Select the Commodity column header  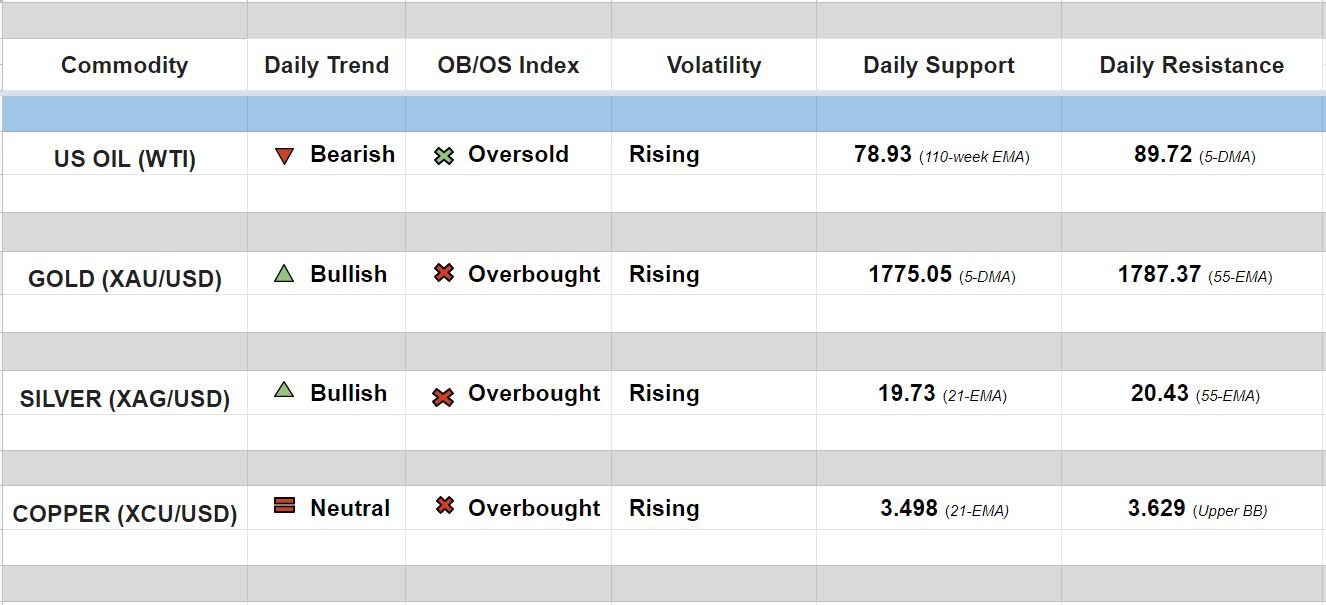[124, 66]
